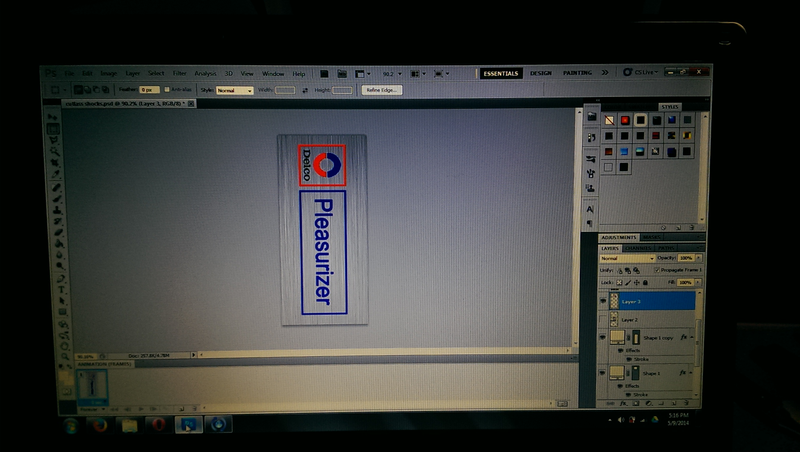800x452 pixels.
Task: Click Add to selection option icon
Action: click(x=87, y=90)
